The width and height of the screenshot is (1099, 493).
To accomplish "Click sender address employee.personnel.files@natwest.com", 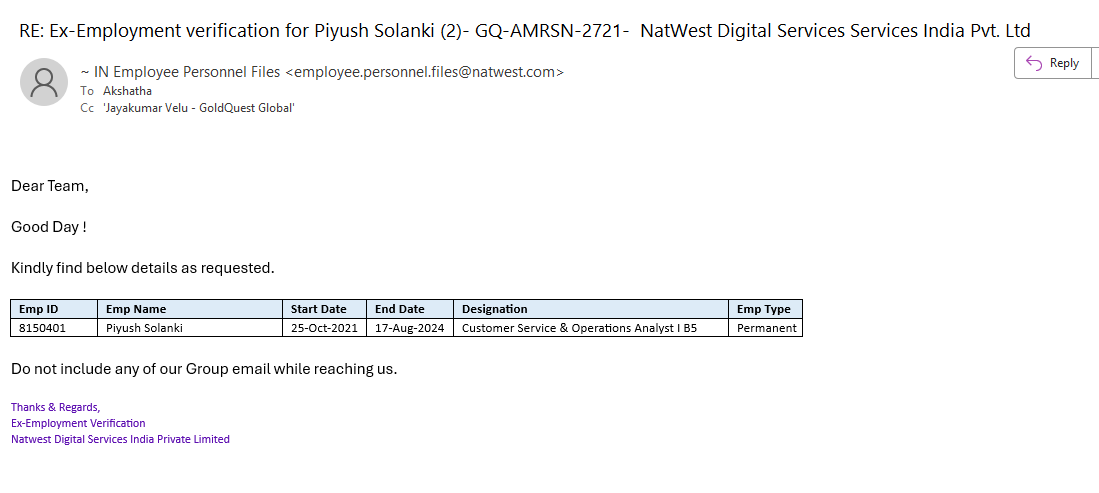I will [x=424, y=72].
